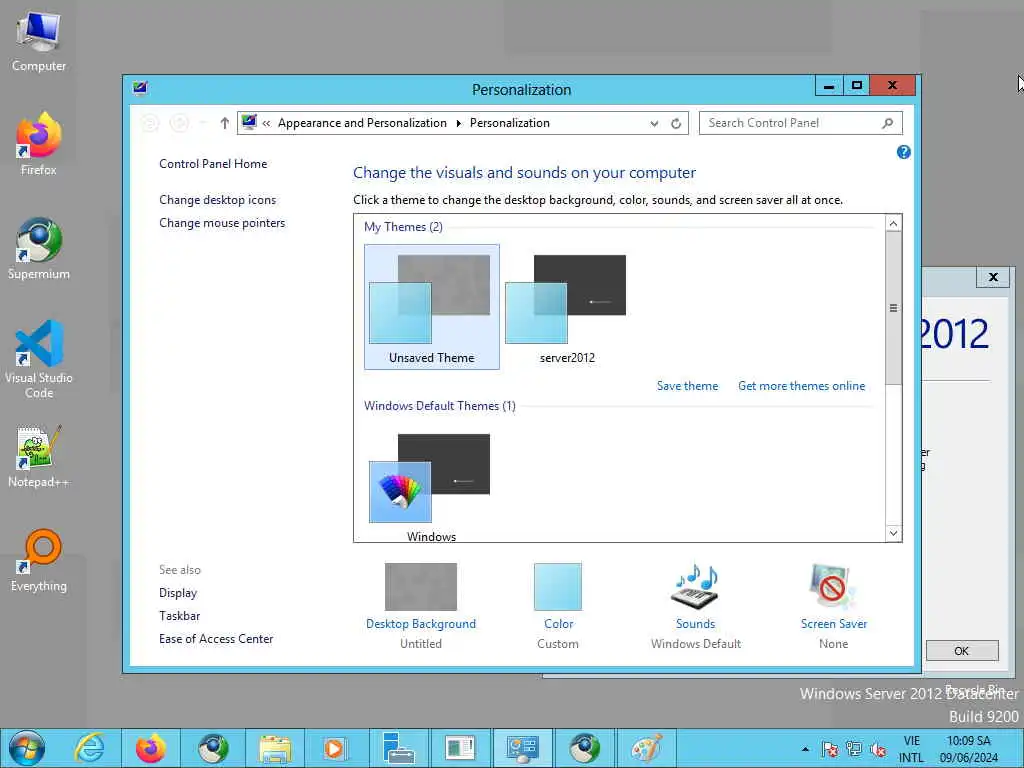Viewport: 1024px width, 768px height.
Task: Expand the address bar history dropdown
Action: [x=654, y=123]
